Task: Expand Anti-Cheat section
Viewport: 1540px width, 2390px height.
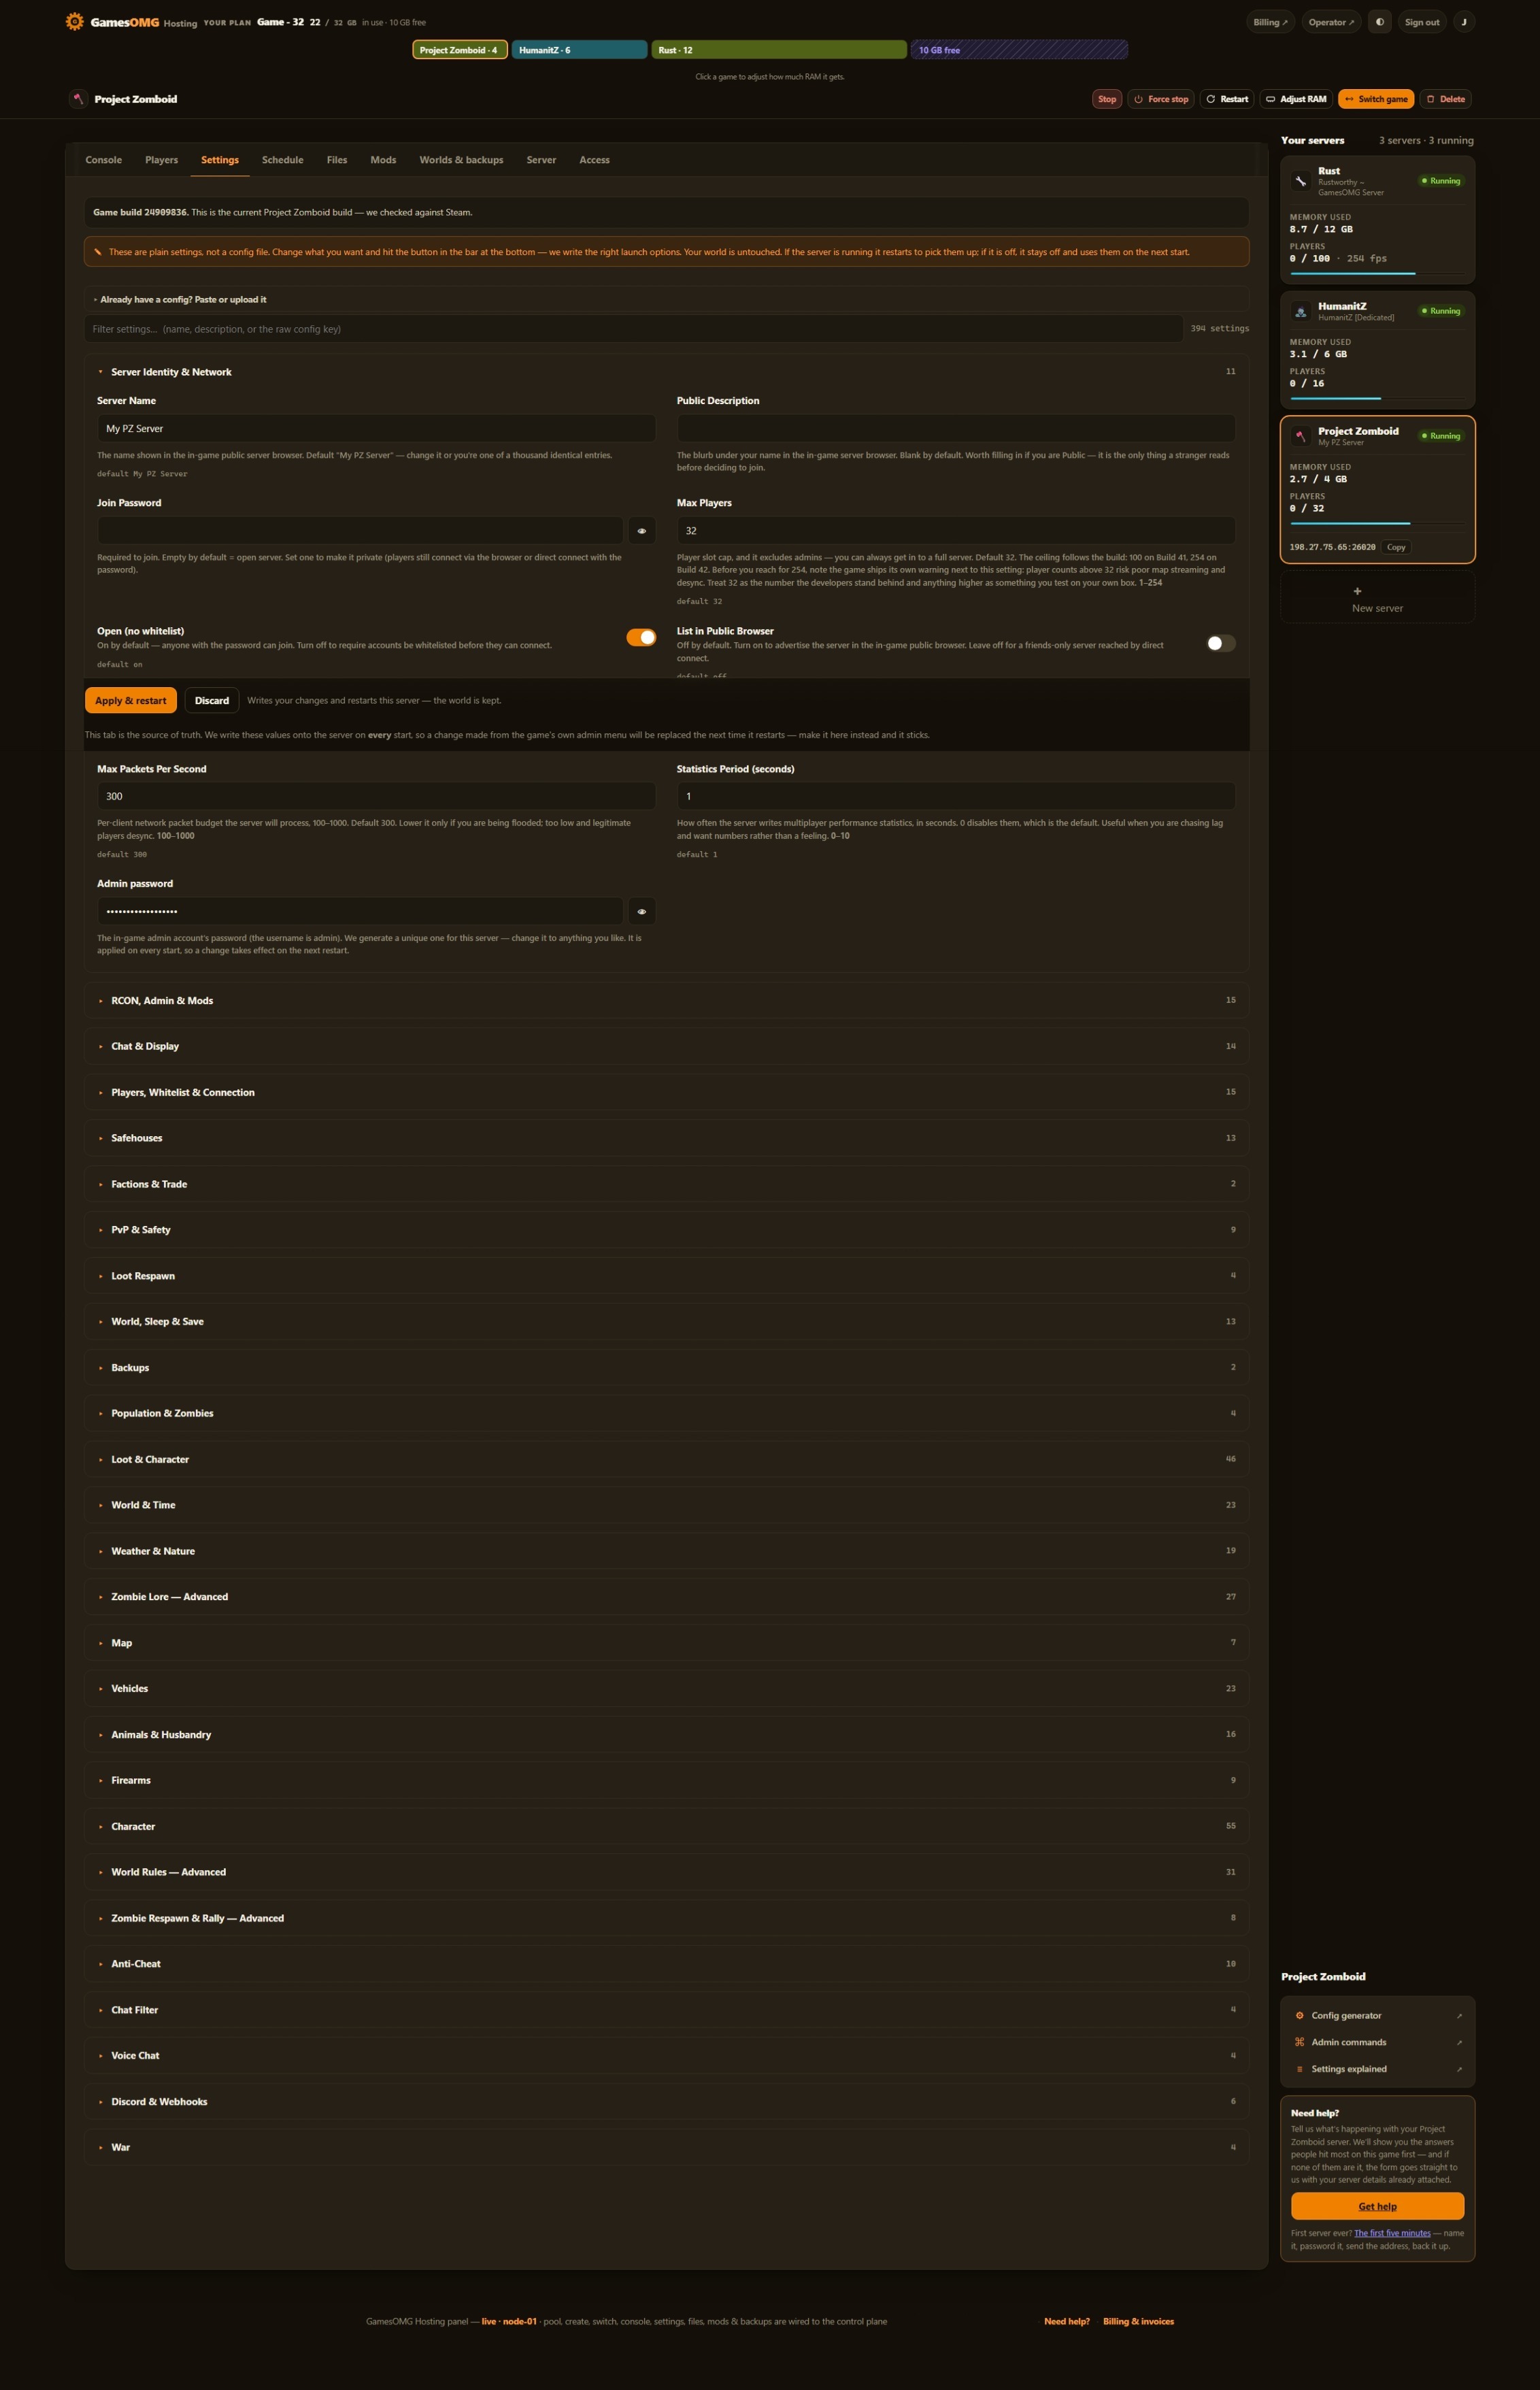Action: click(x=666, y=1963)
